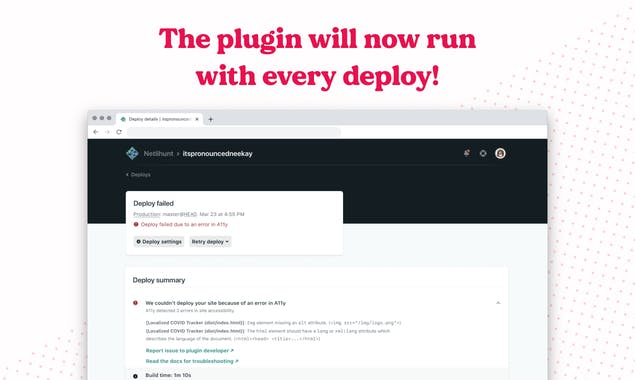Go back to Deploys list
635x380 pixels.
(138, 175)
